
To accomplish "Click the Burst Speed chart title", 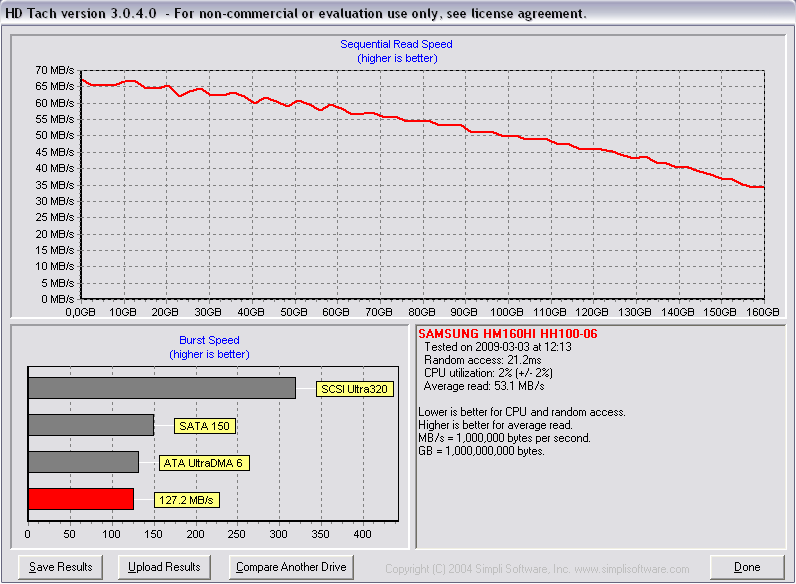I will 209,340.
